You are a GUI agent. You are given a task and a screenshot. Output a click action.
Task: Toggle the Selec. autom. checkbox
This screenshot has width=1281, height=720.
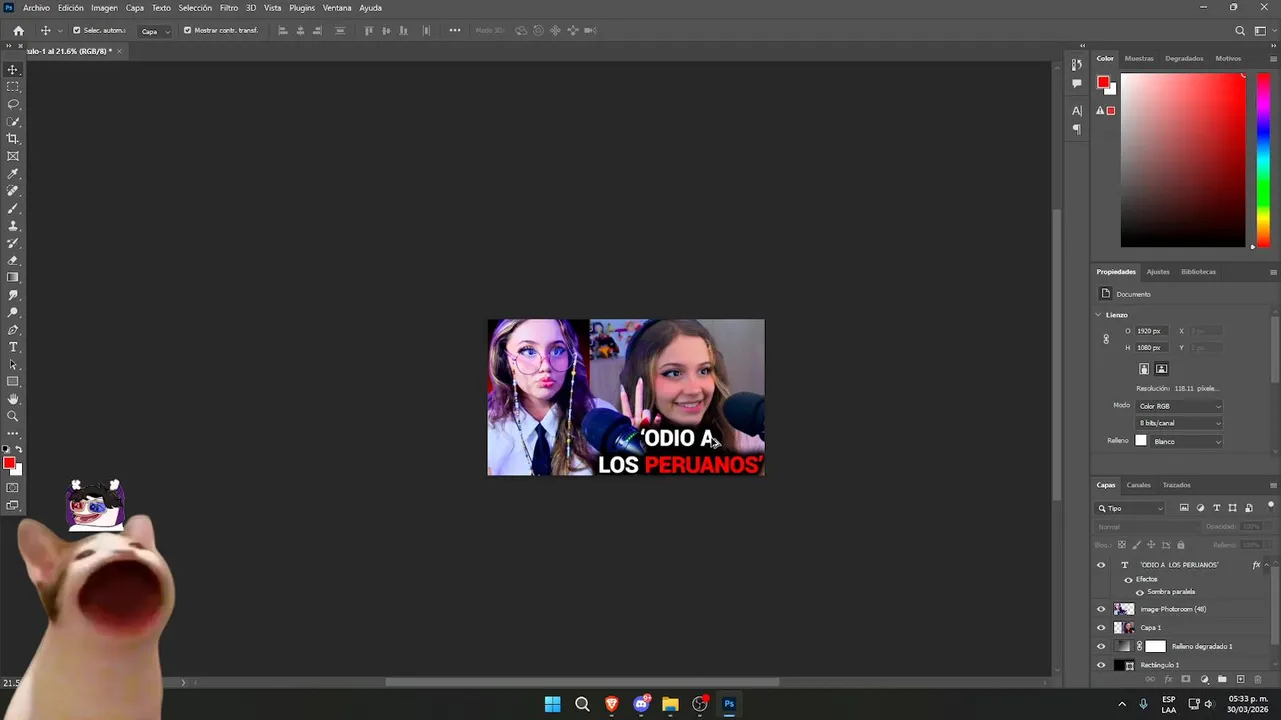[77, 31]
